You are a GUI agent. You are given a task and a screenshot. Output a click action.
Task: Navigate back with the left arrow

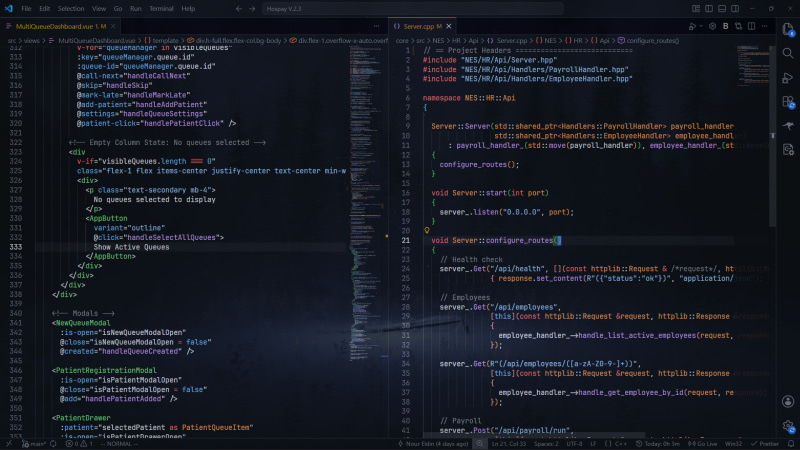click(x=239, y=9)
